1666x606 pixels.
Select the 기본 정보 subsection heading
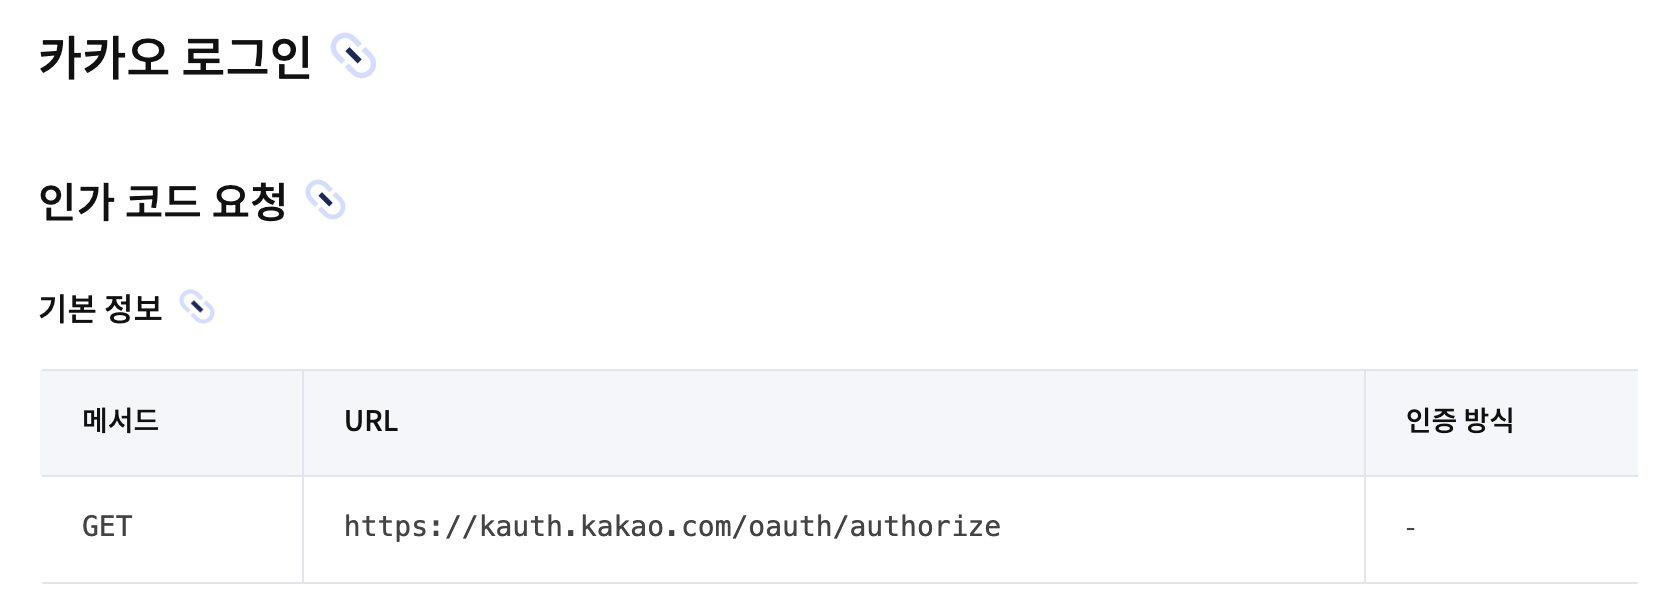tap(100, 308)
